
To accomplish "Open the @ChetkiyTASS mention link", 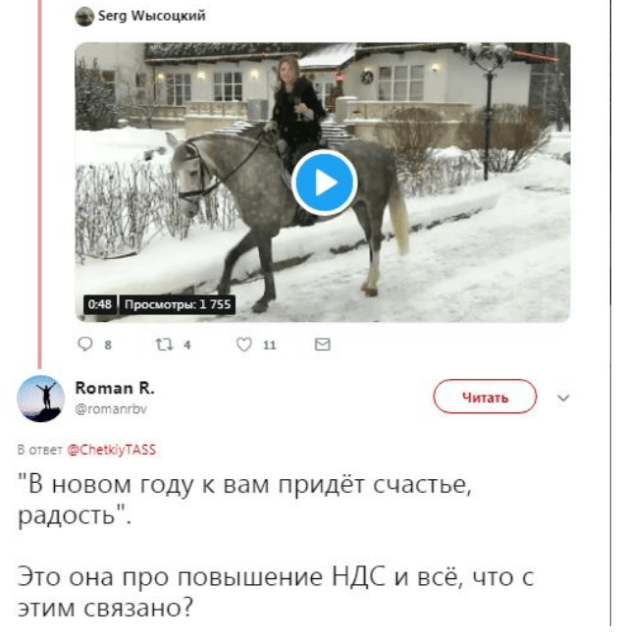I will [111, 450].
